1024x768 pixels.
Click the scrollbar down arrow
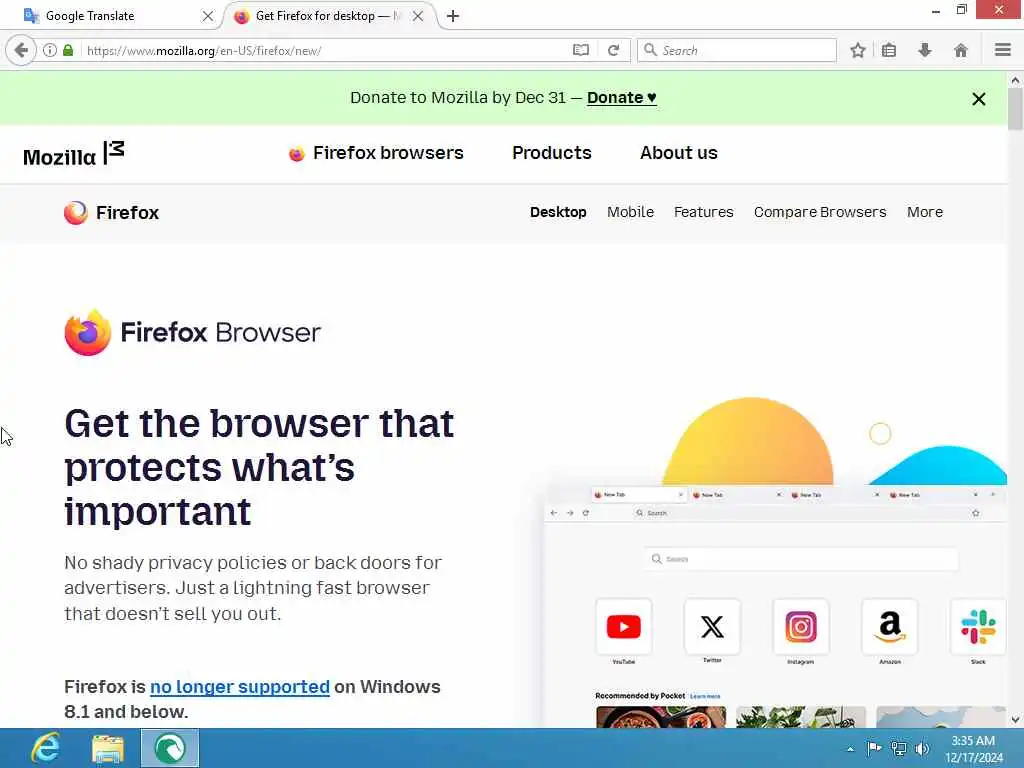pyautogui.click(x=1015, y=720)
